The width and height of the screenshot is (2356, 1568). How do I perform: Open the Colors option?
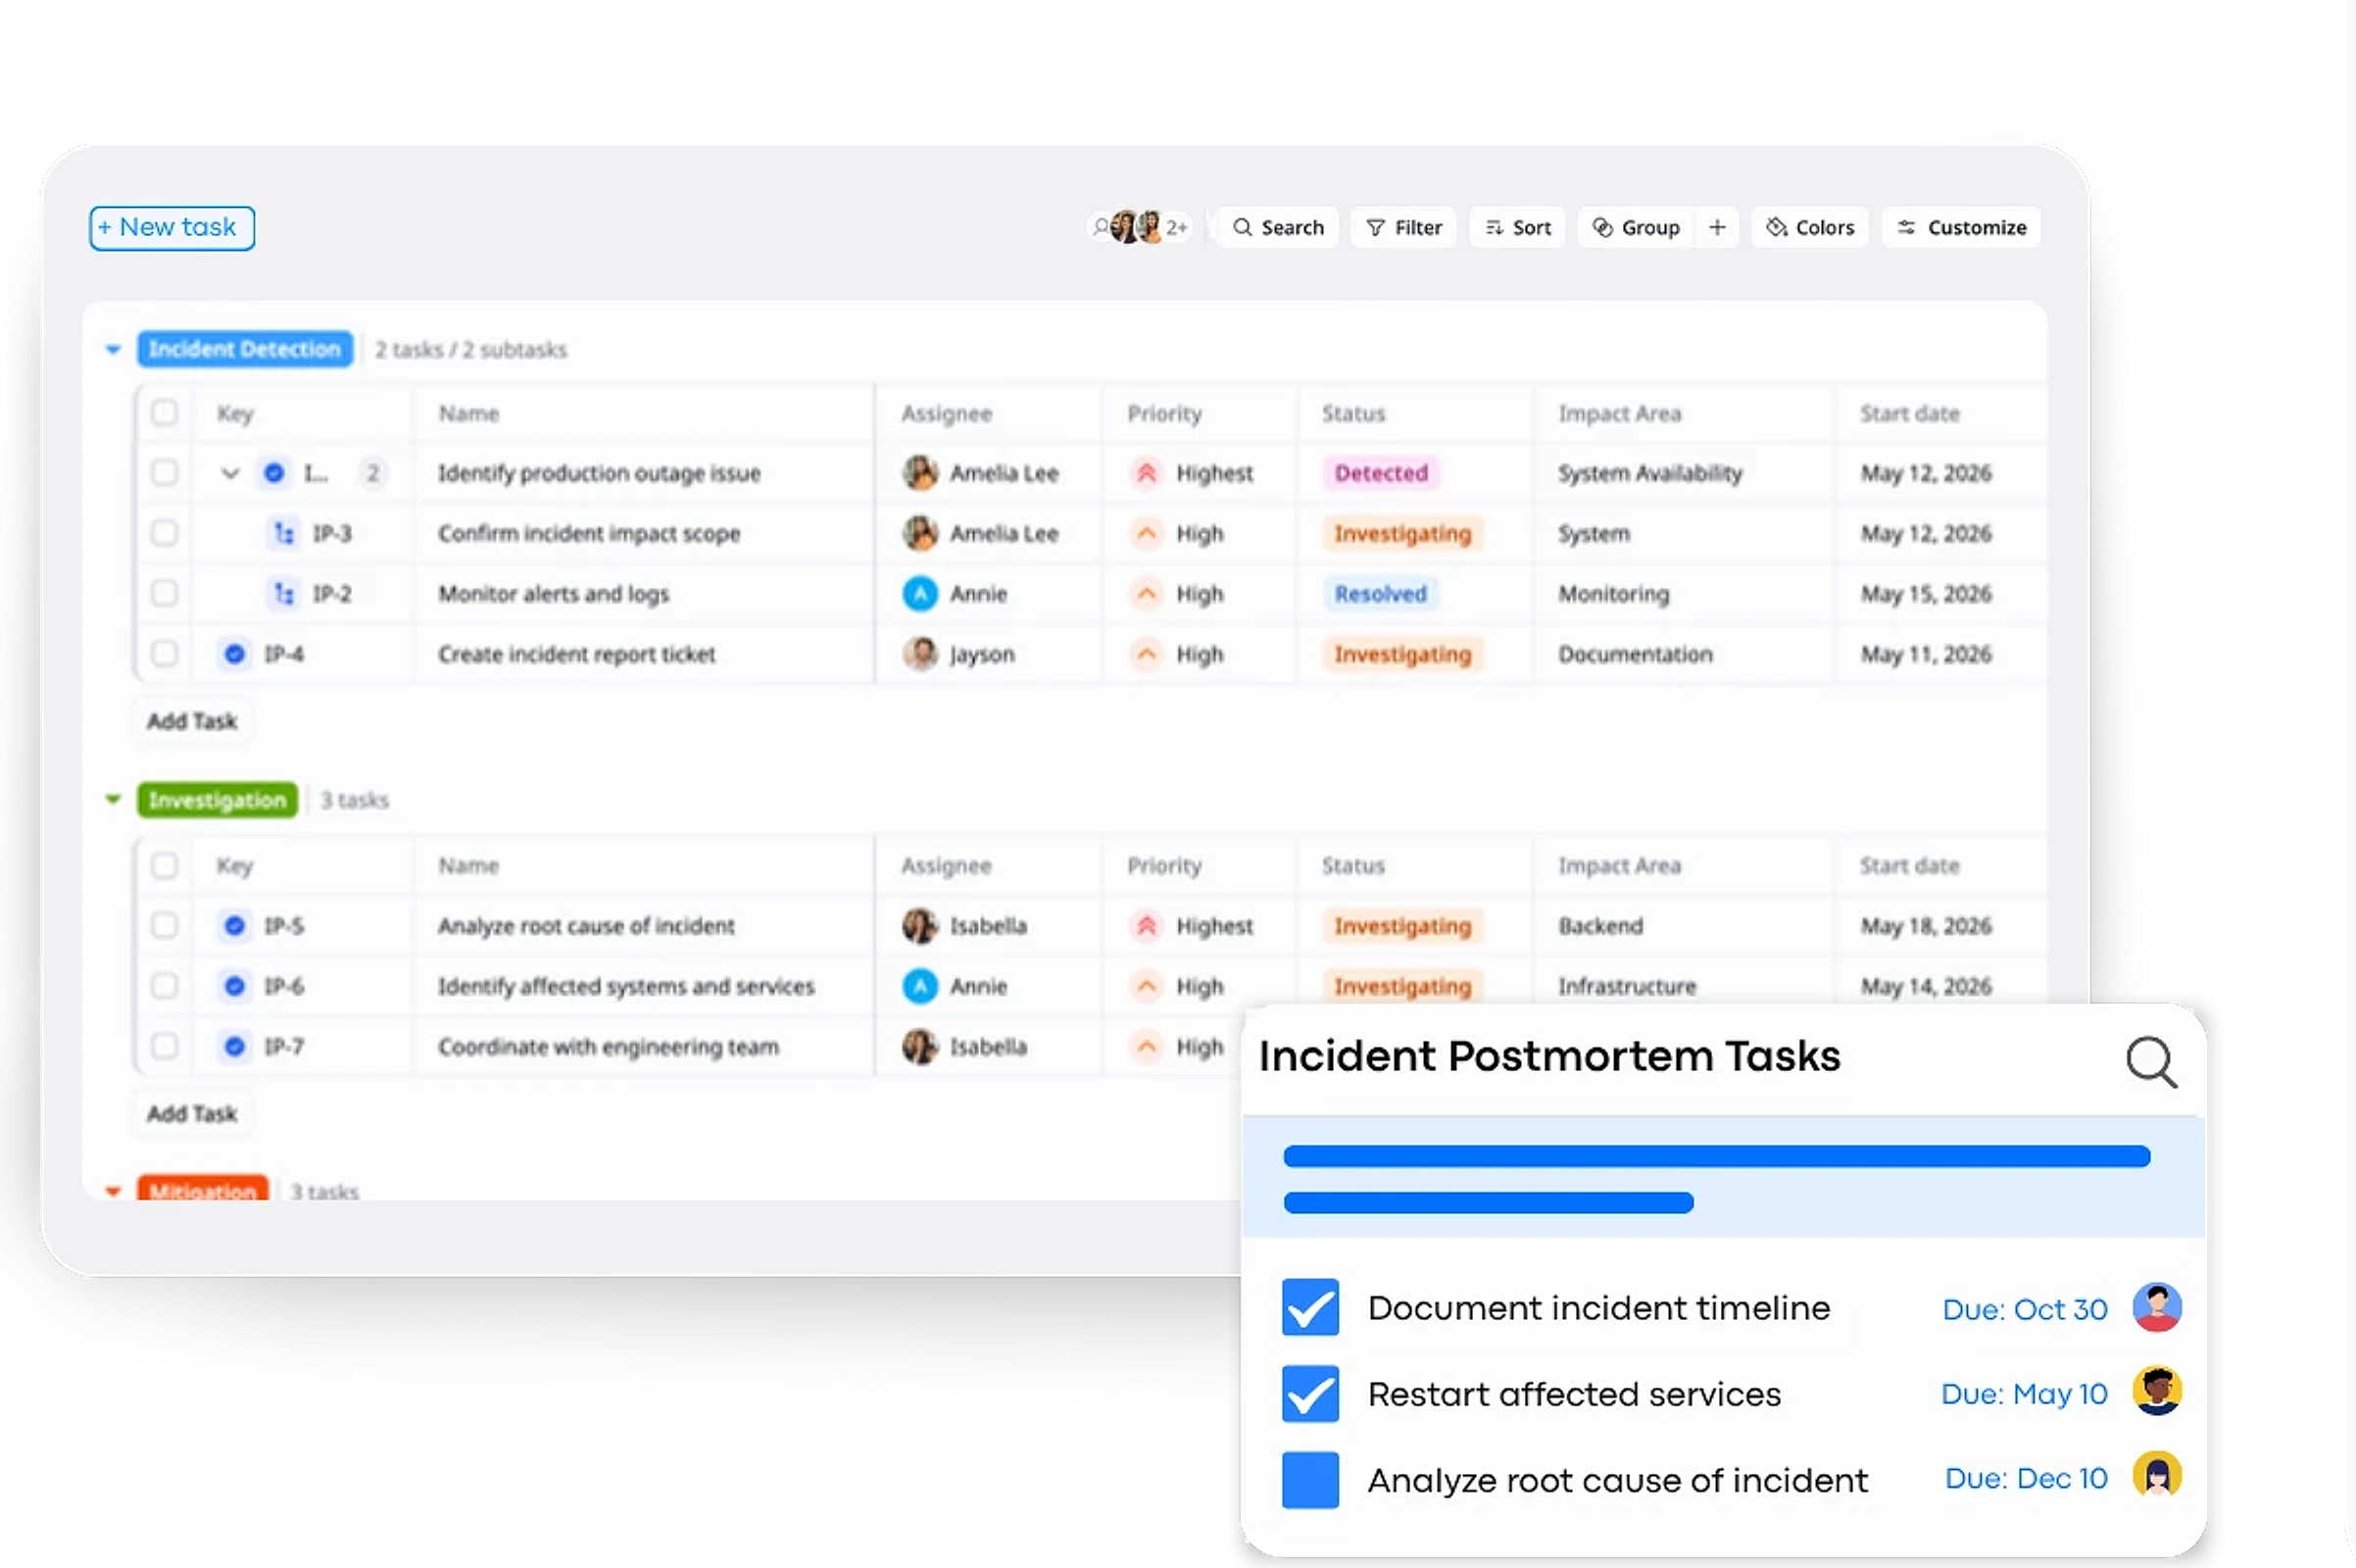point(1810,228)
